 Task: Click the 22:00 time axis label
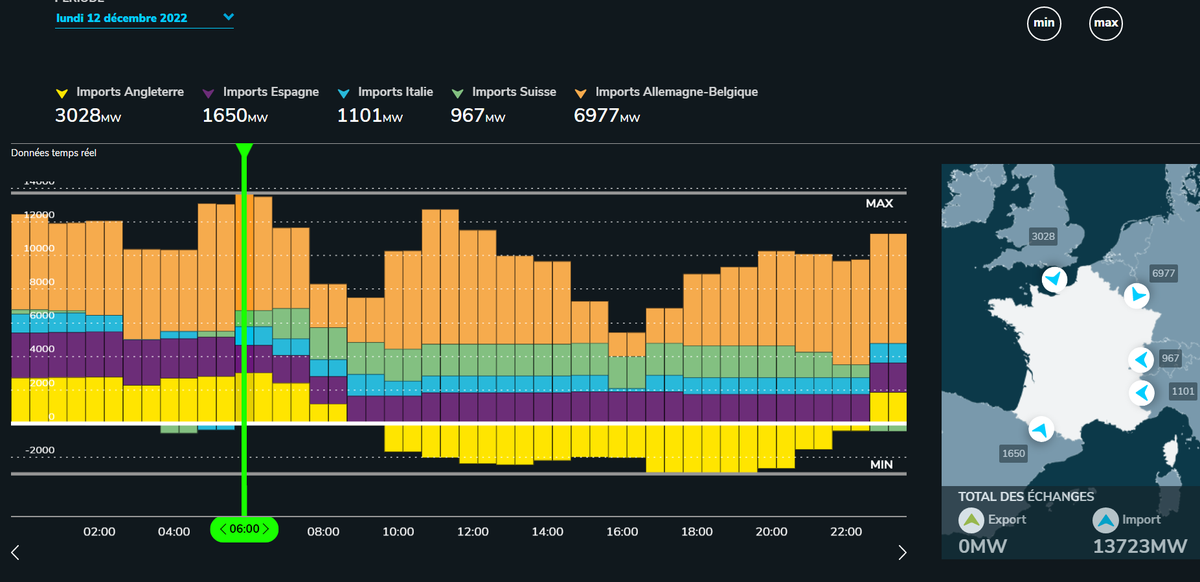pyautogui.click(x=847, y=531)
